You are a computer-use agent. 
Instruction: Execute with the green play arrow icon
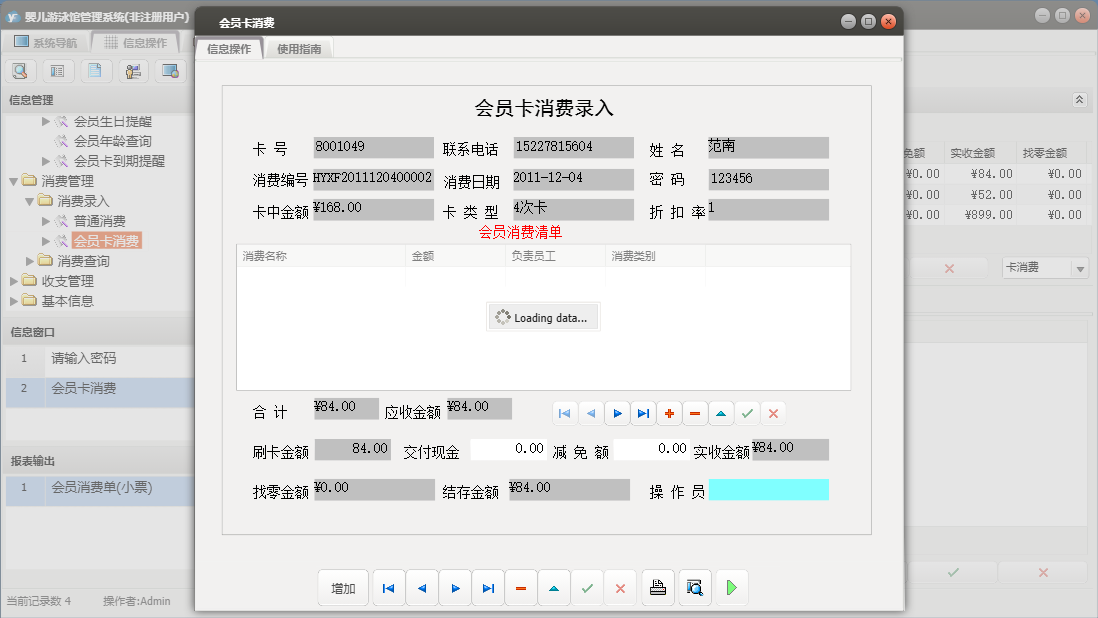pyautogui.click(x=731, y=588)
